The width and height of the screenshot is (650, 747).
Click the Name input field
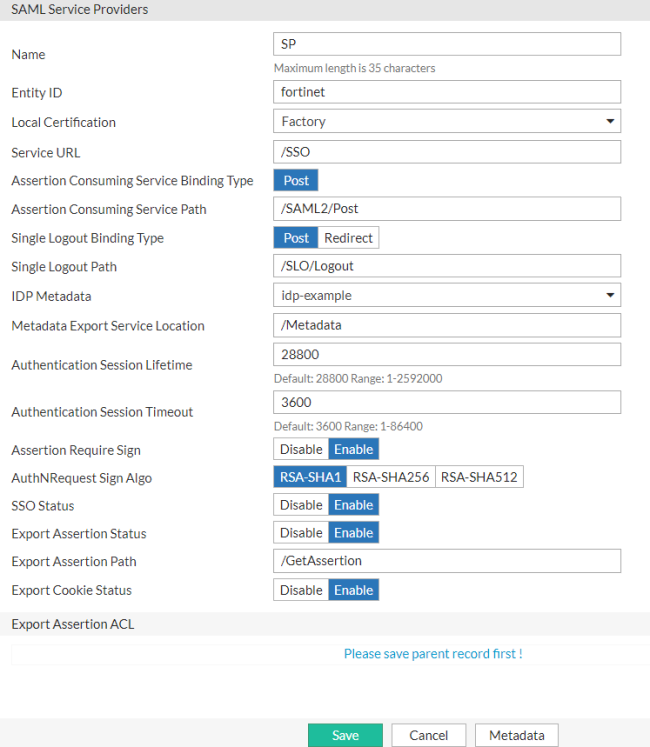coord(446,44)
